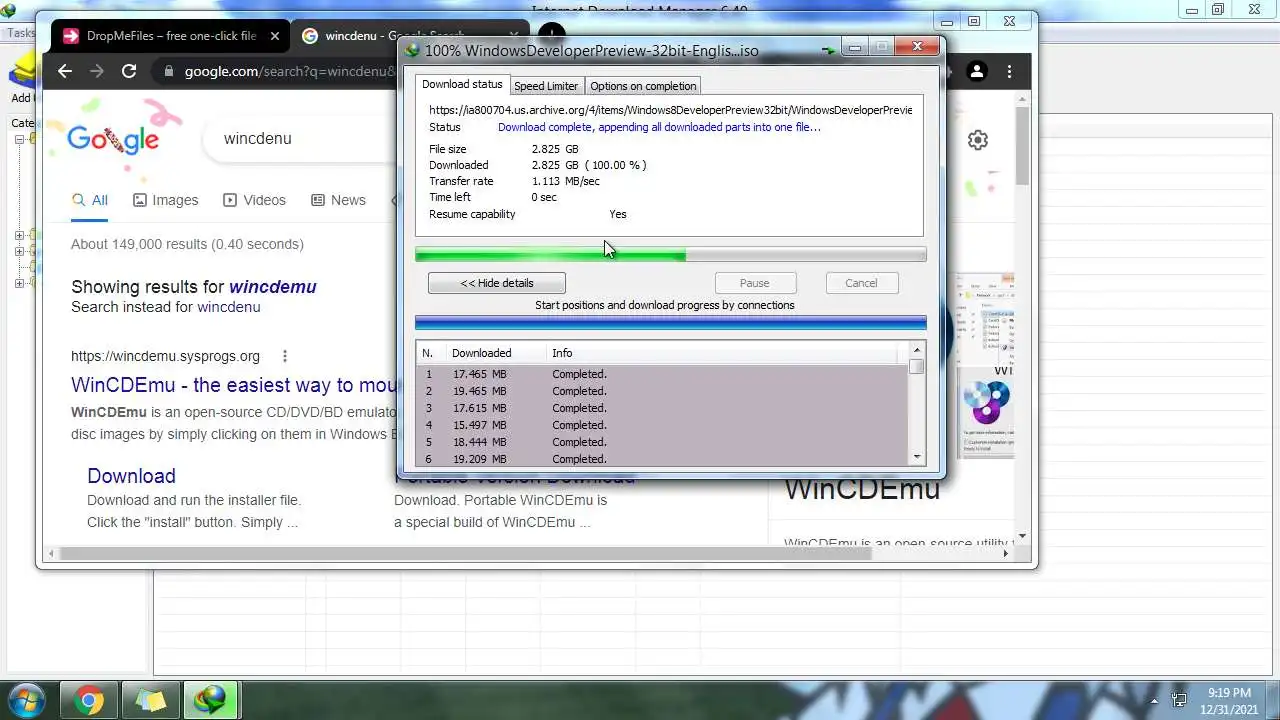
Task: Click the IDM green arrow title button
Action: pos(828,49)
